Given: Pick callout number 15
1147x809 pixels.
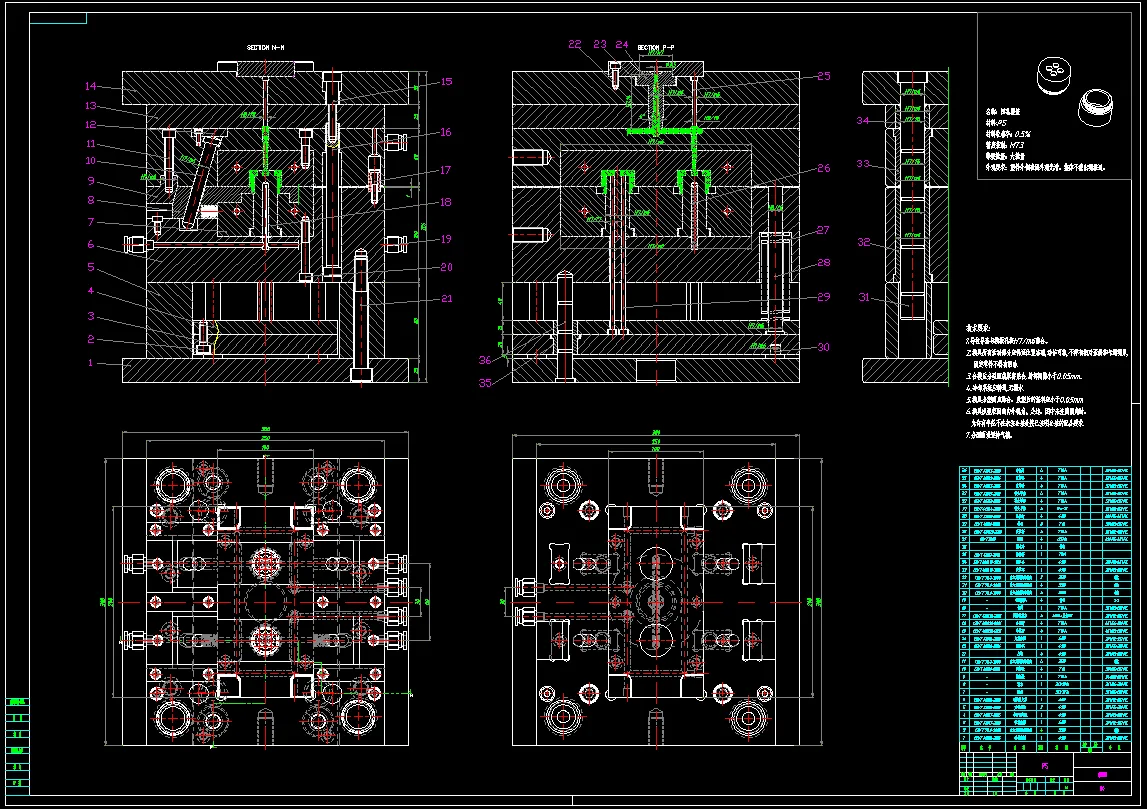Looking at the screenshot, I should coord(446,82).
